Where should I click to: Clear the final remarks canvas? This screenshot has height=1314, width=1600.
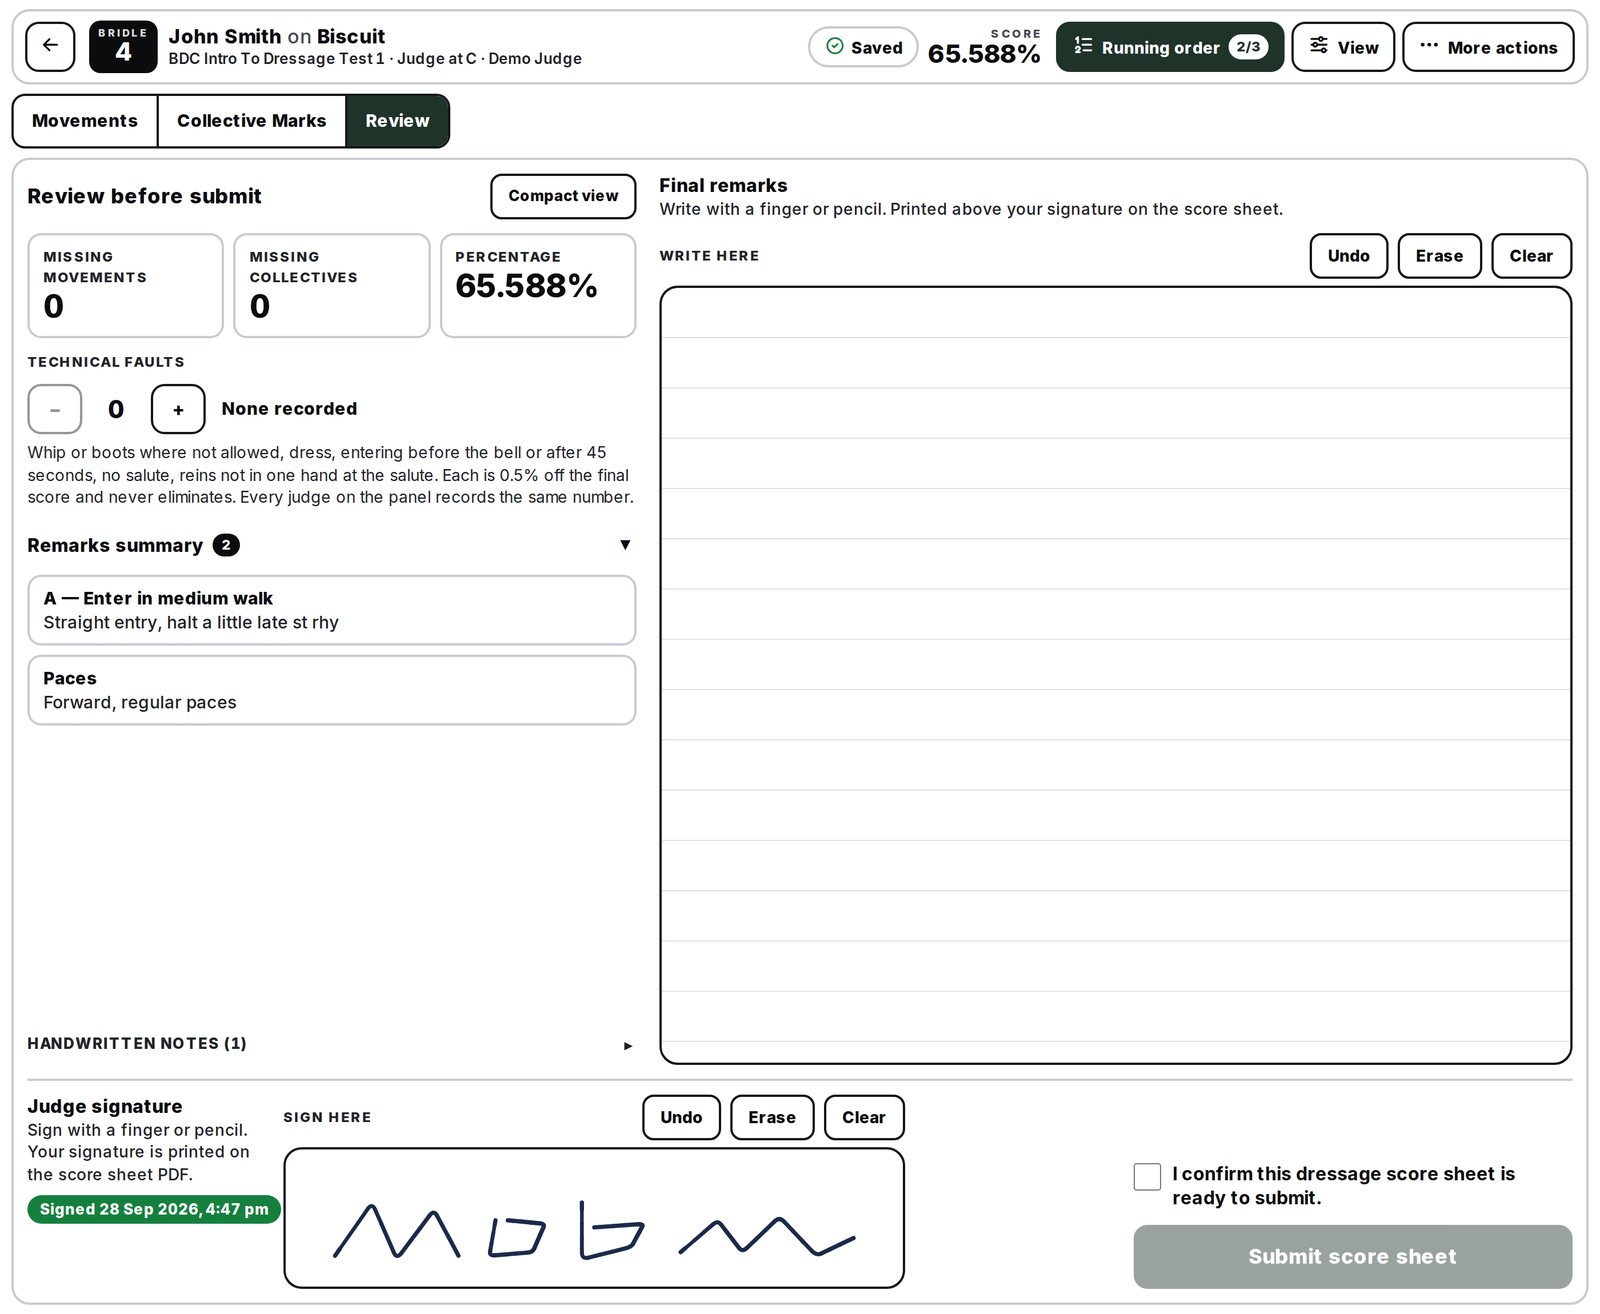[1531, 256]
